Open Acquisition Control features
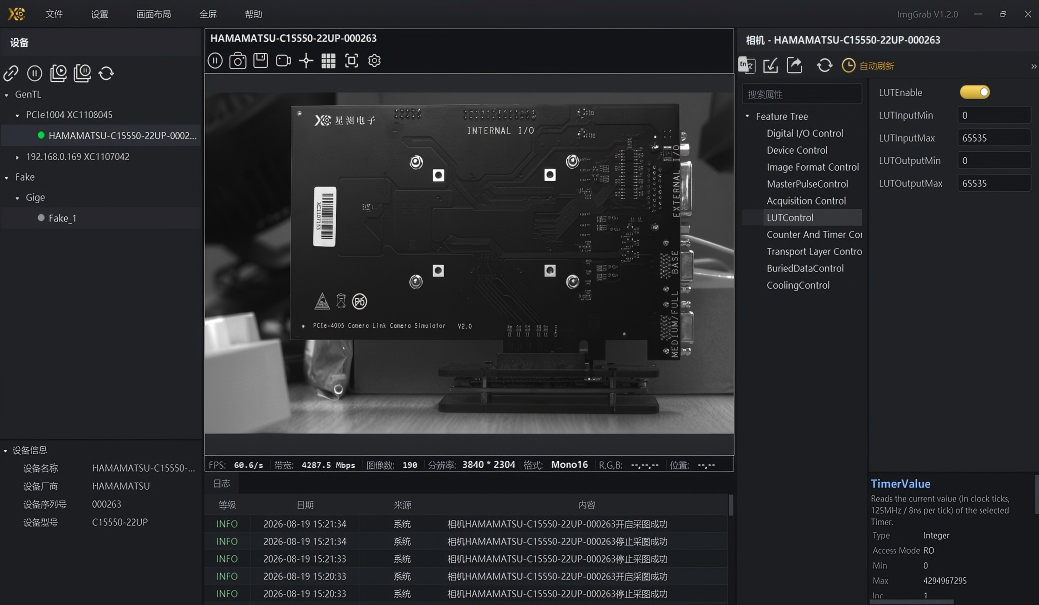Image resolution: width=1039 pixels, height=605 pixels. coord(806,201)
